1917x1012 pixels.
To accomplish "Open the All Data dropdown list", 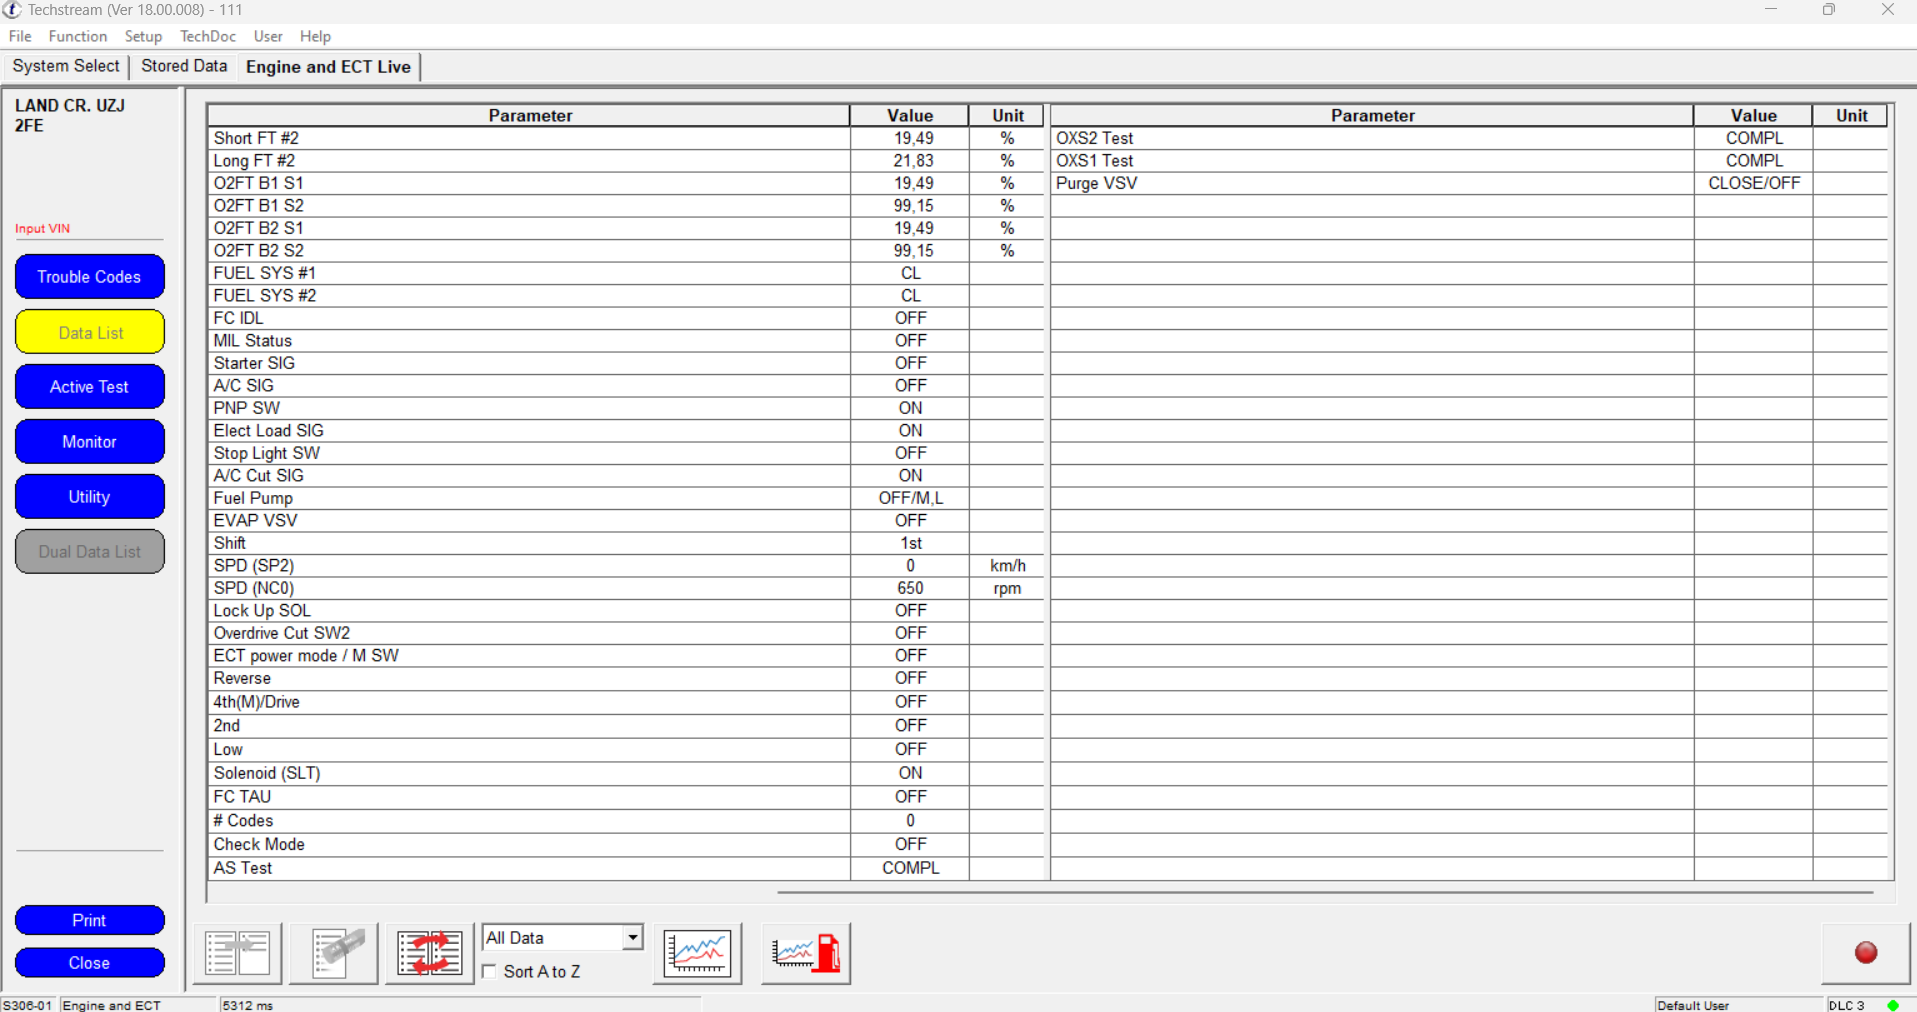I will point(632,938).
